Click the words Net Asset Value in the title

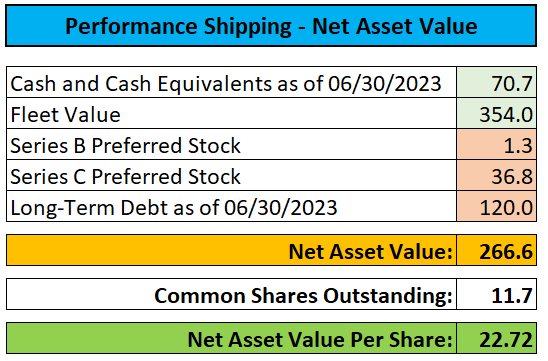pos(395,26)
